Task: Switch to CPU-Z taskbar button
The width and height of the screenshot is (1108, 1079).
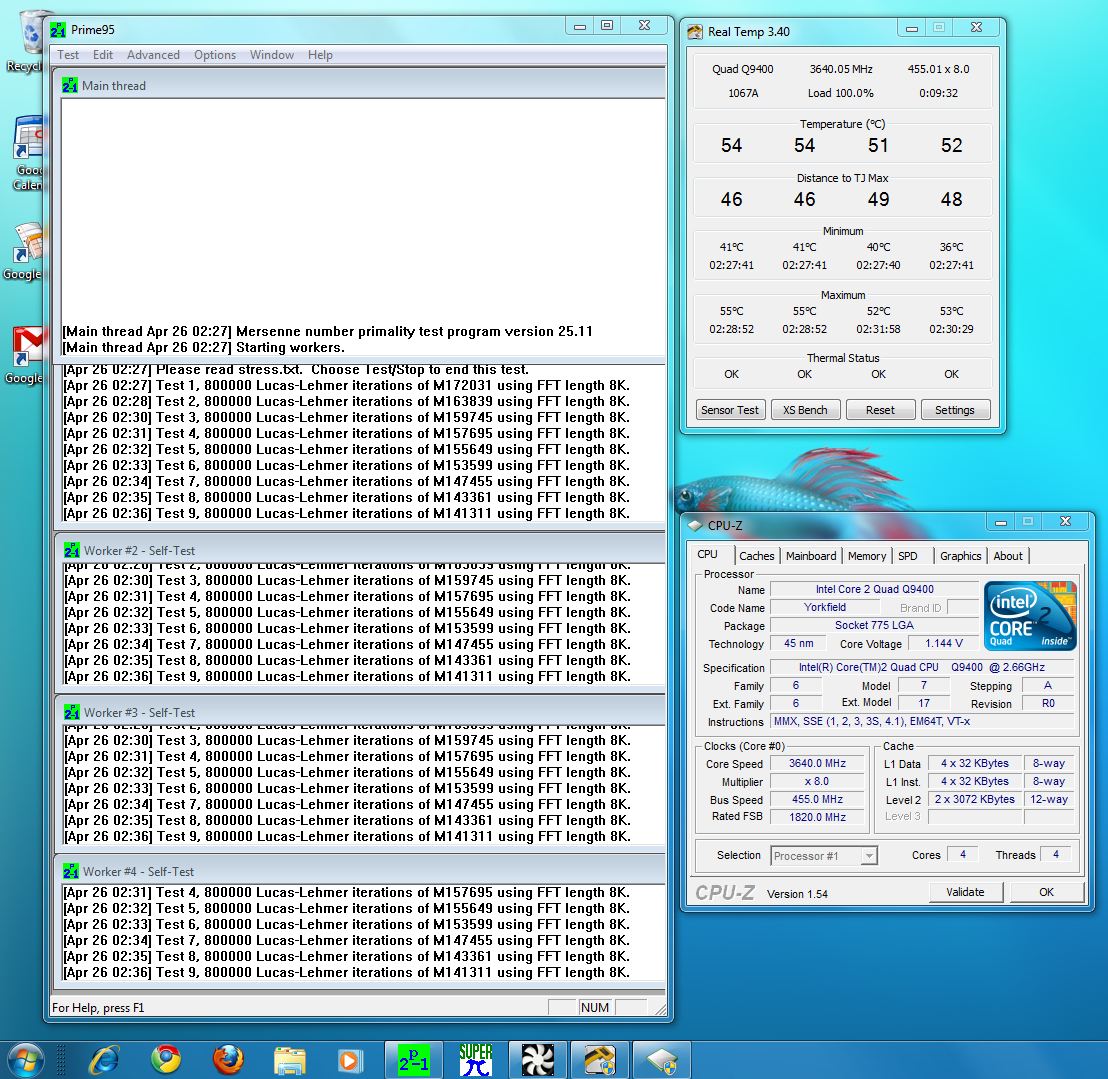Action: (661, 1060)
